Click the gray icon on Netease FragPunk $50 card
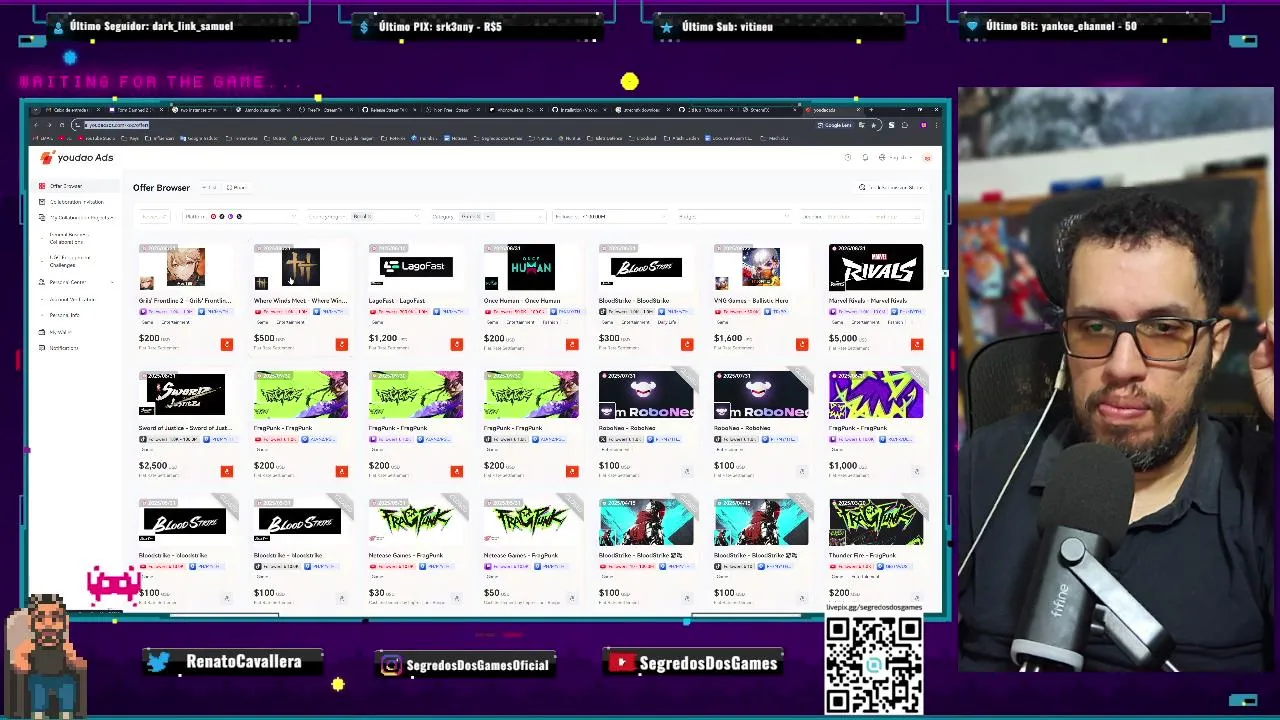The image size is (1280, 720). click(x=572, y=598)
